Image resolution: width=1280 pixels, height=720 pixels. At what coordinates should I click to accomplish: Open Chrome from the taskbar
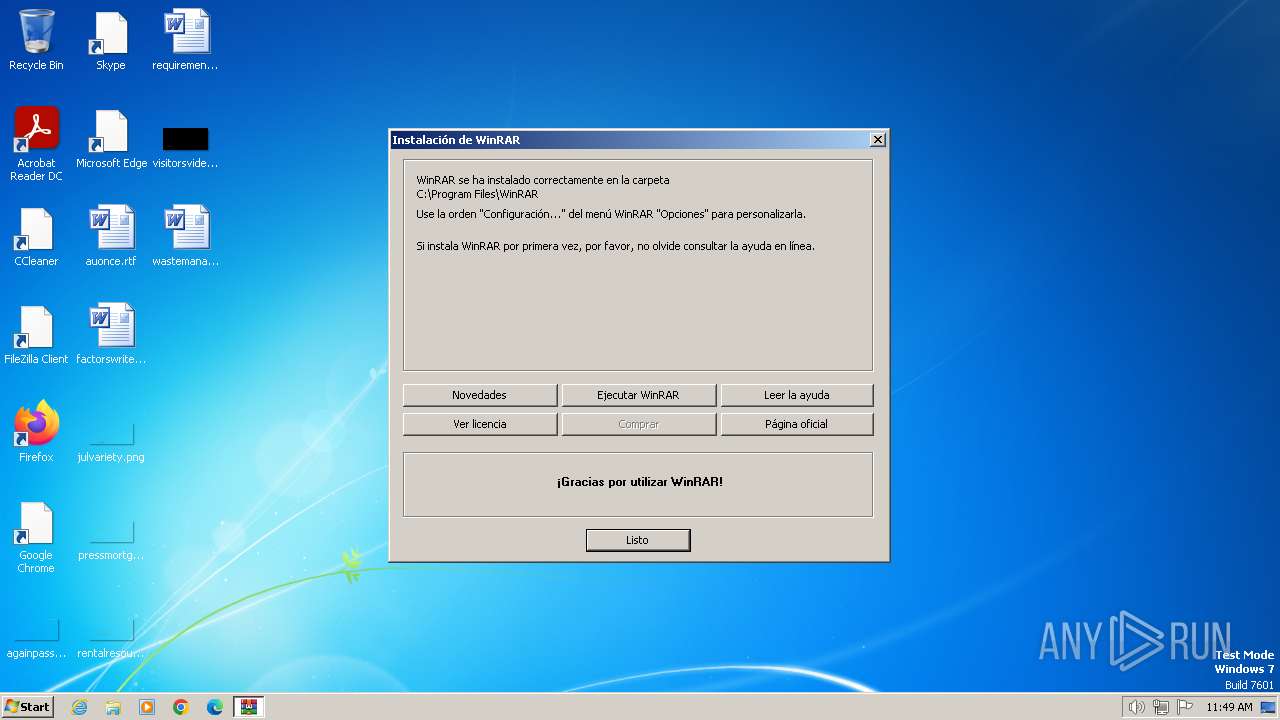click(181, 707)
